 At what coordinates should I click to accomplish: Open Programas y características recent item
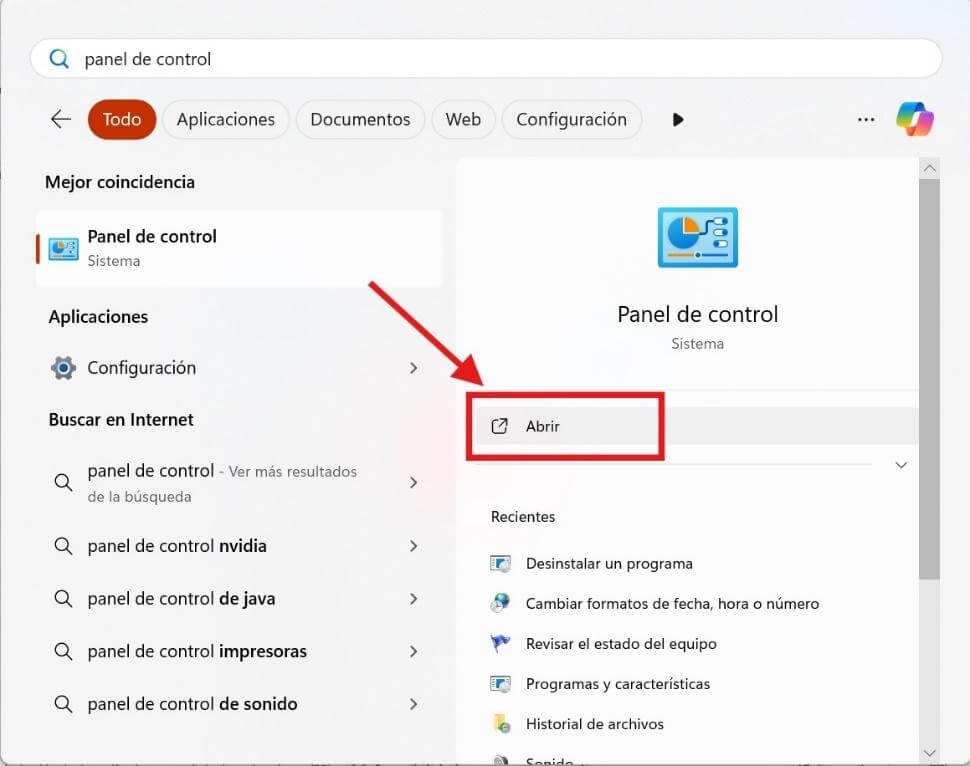618,684
